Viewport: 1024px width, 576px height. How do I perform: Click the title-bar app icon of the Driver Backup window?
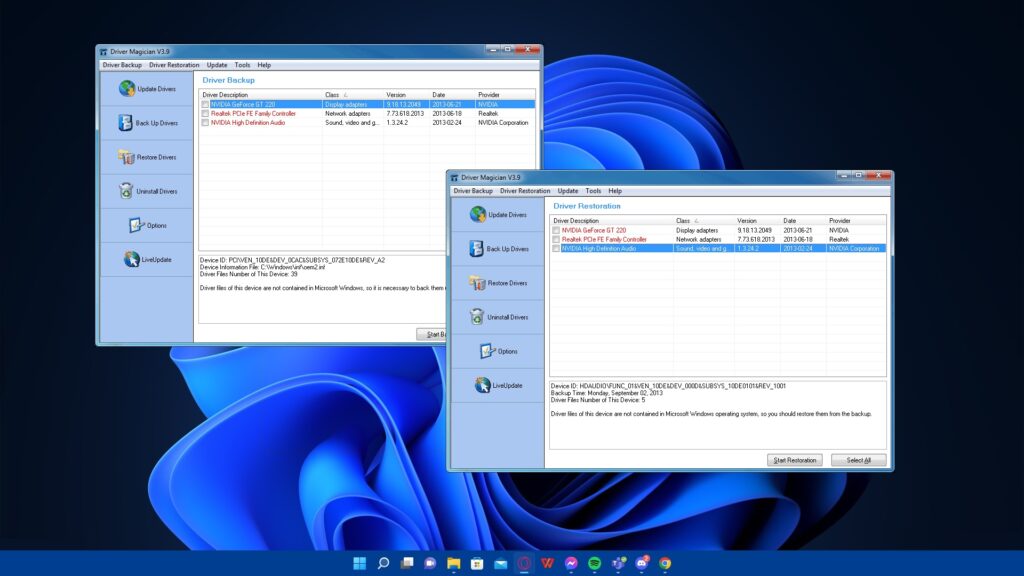coord(103,52)
